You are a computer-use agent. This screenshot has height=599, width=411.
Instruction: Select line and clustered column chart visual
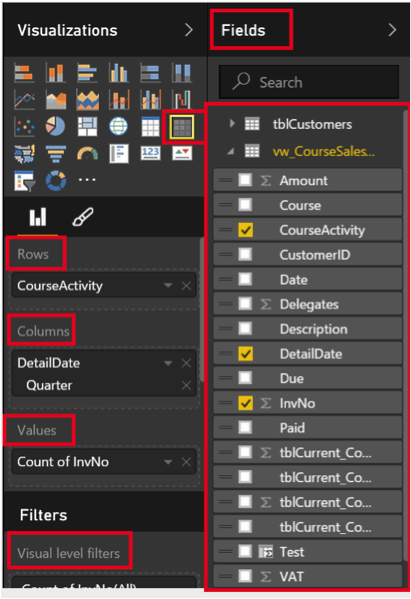[150, 100]
